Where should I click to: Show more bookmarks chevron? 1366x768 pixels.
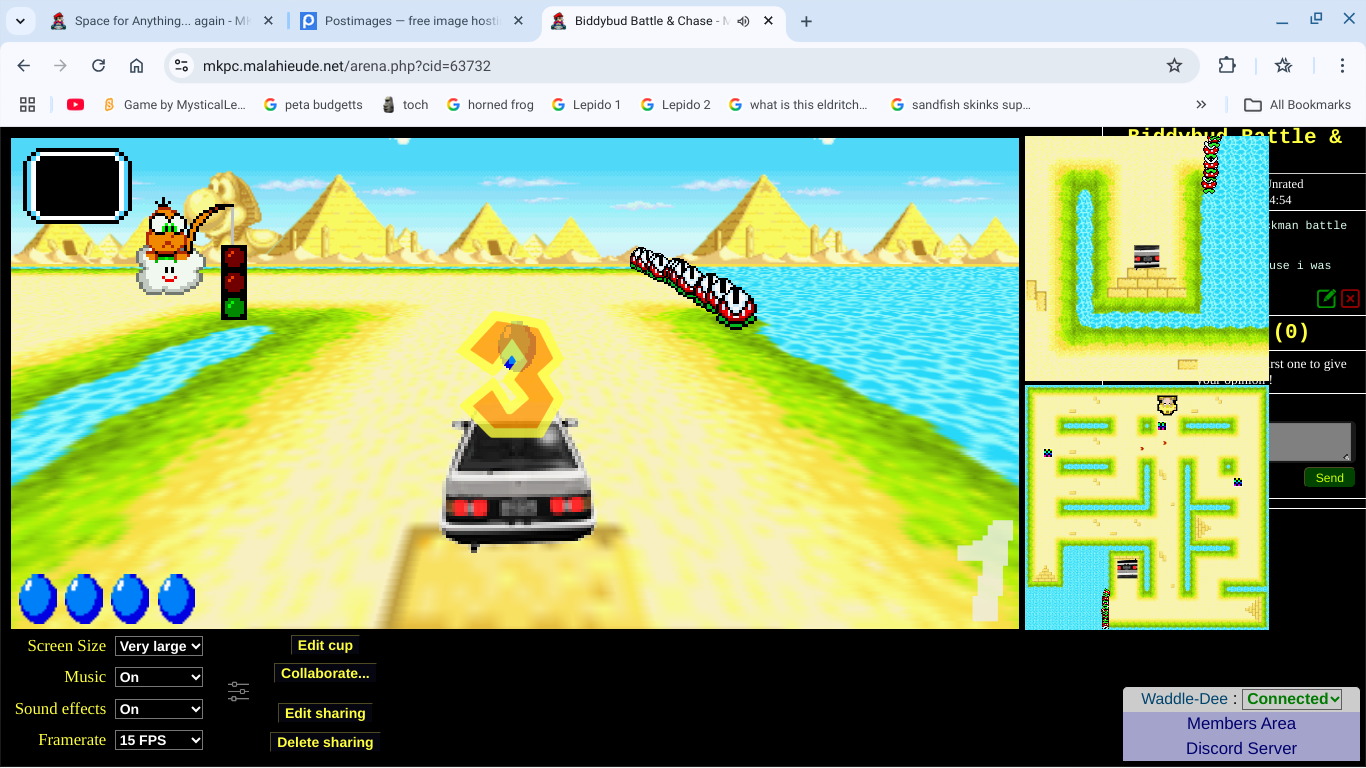point(1201,104)
